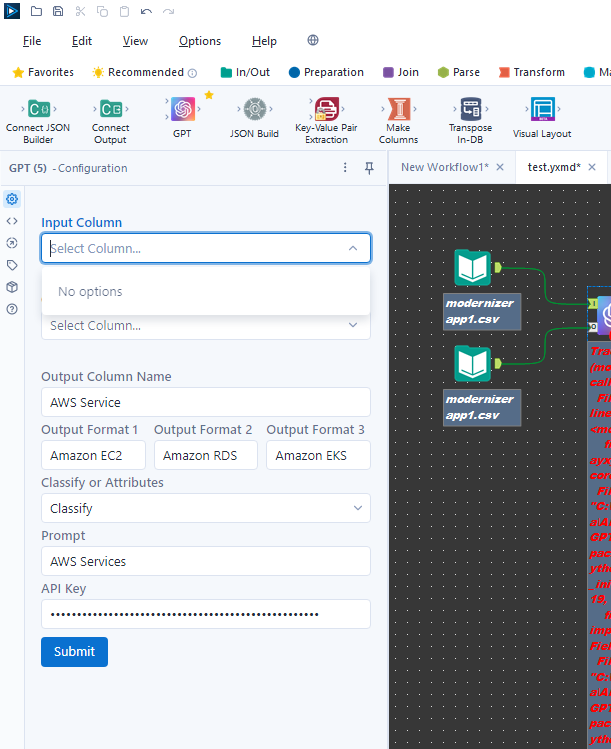611x749 pixels.
Task: Open the annotation tag sidebar icon
Action: point(12,265)
